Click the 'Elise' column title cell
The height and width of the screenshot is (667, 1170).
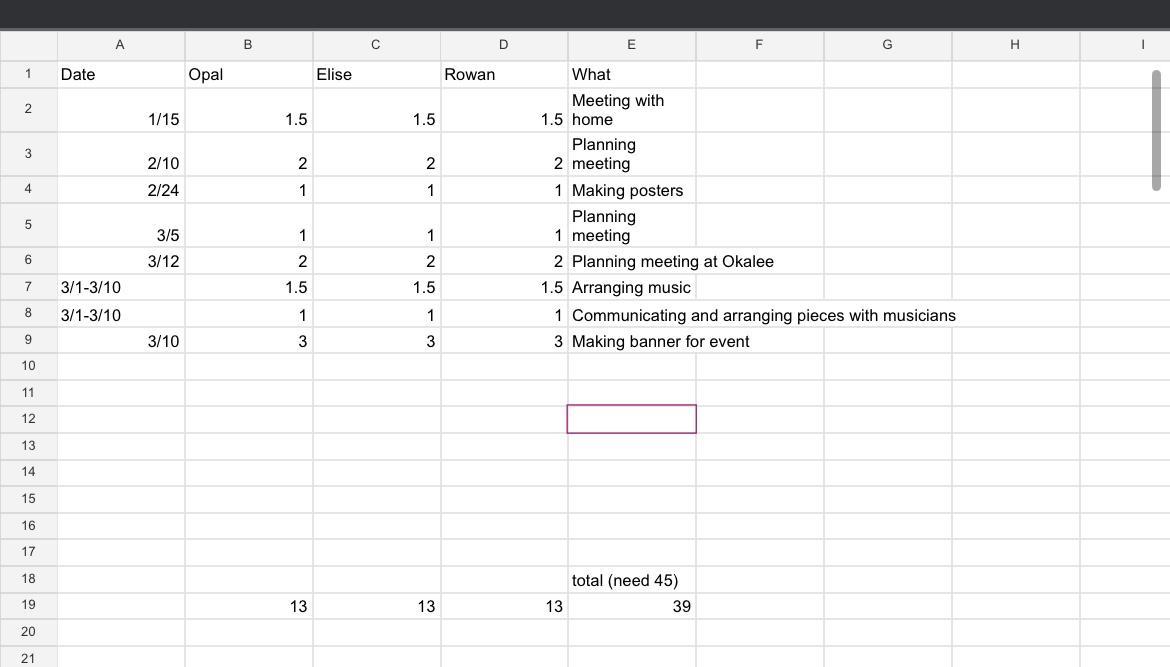[376, 75]
